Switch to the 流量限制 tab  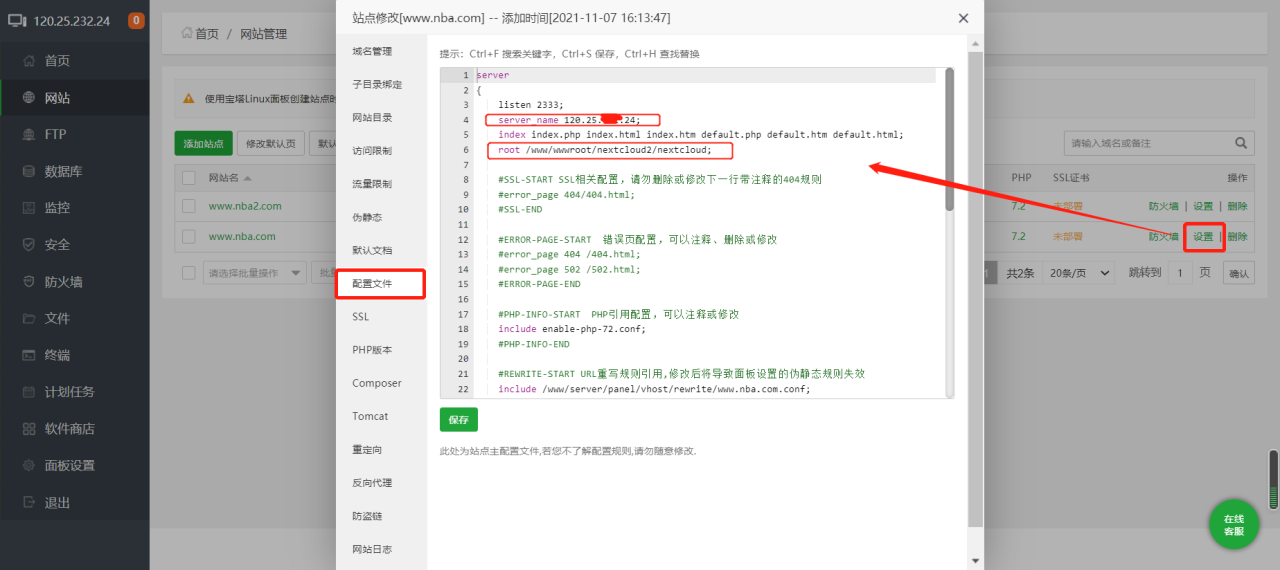click(372, 184)
